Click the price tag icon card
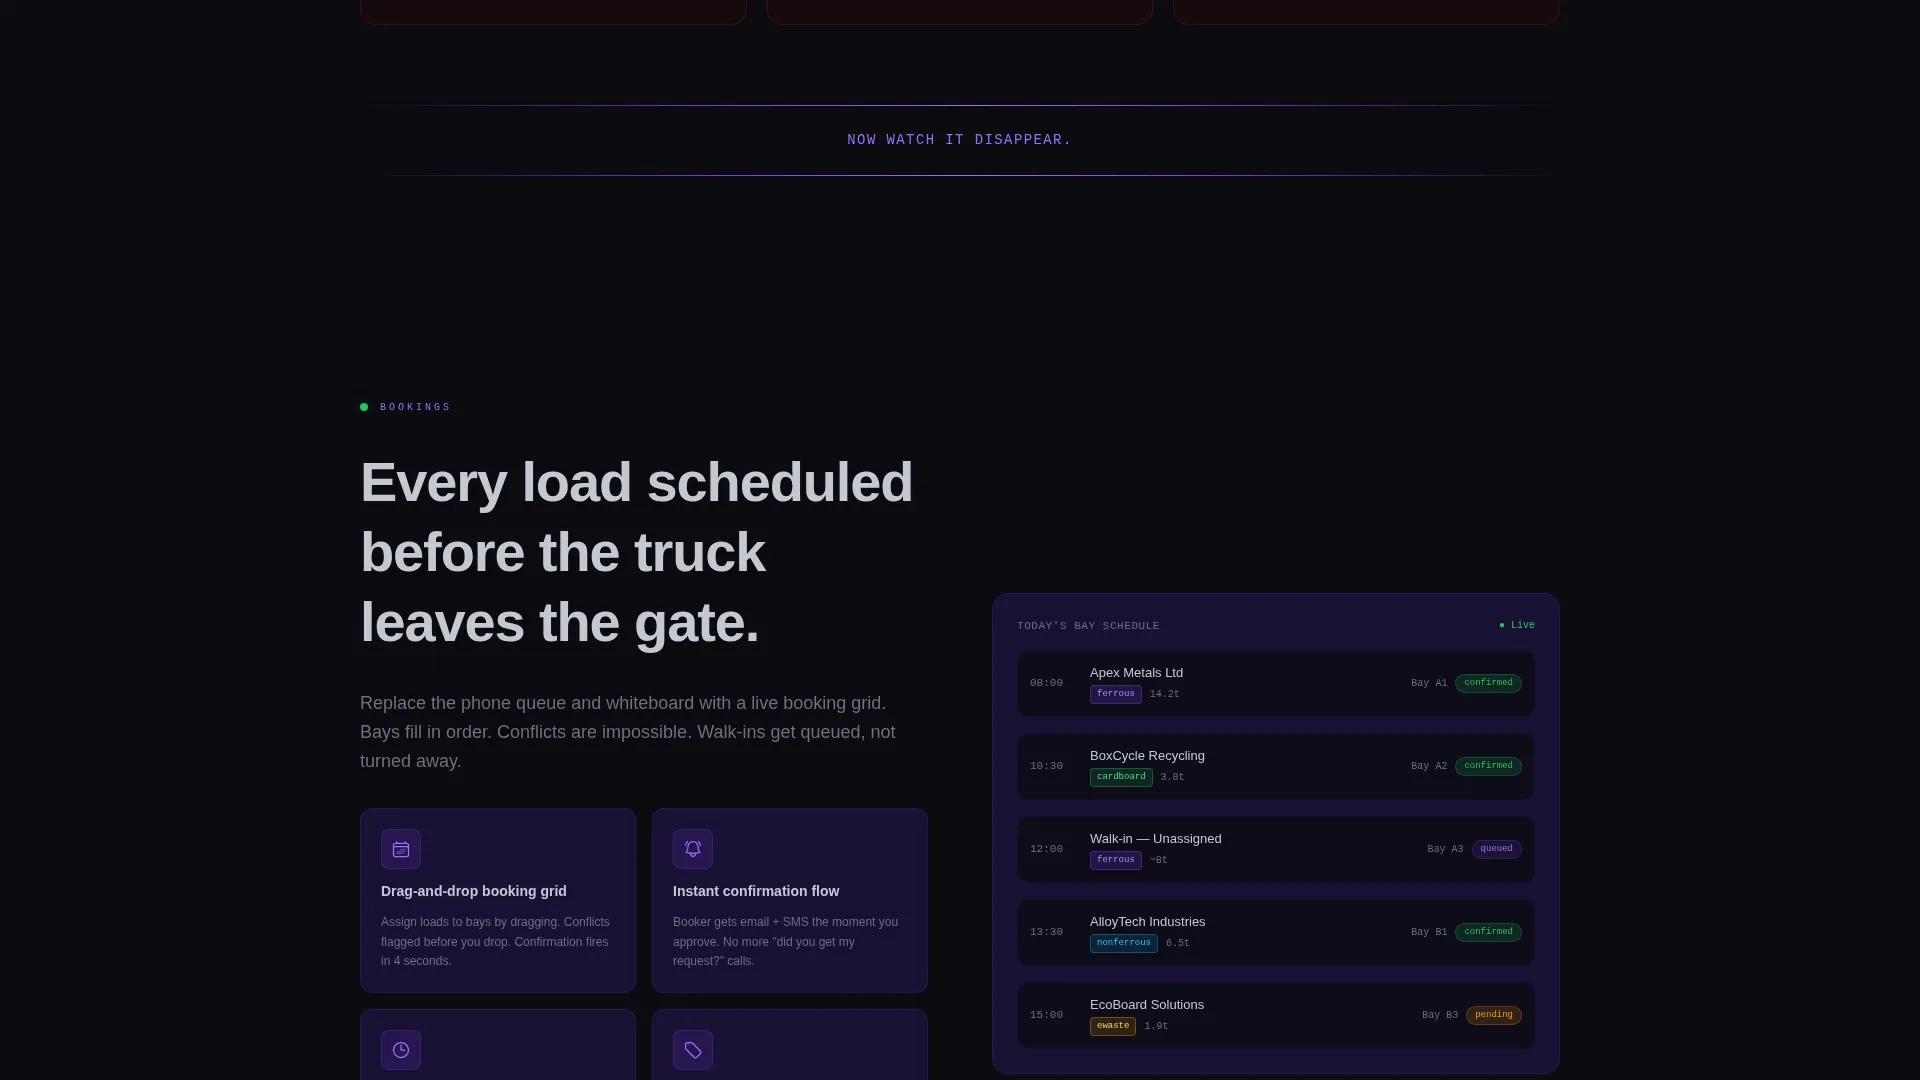 pyautogui.click(x=693, y=1050)
